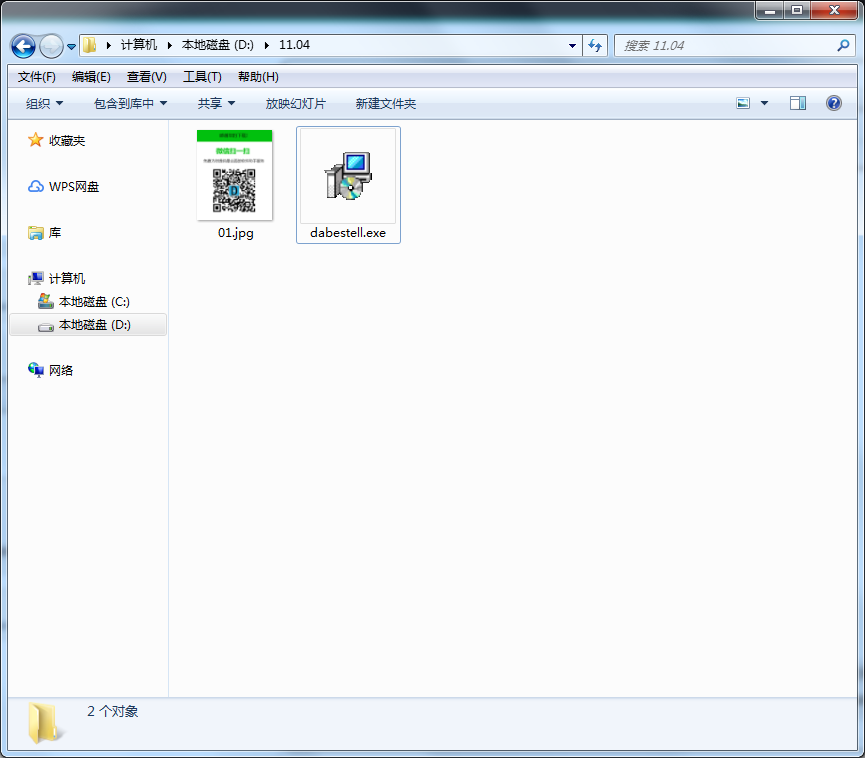Expand the arrow before 计算机 breadcrumb
This screenshot has width=865, height=758.
tap(109, 45)
